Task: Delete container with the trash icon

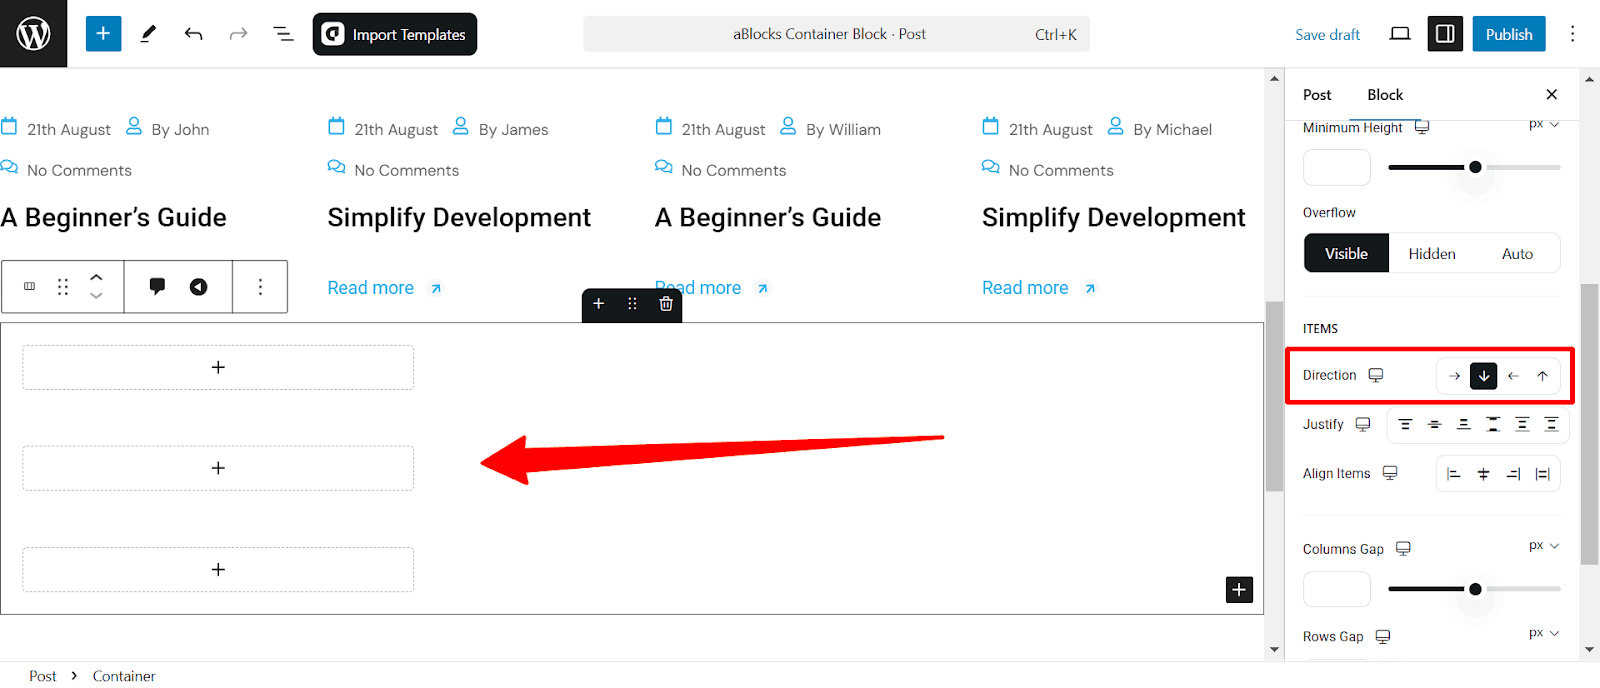Action: pyautogui.click(x=666, y=304)
